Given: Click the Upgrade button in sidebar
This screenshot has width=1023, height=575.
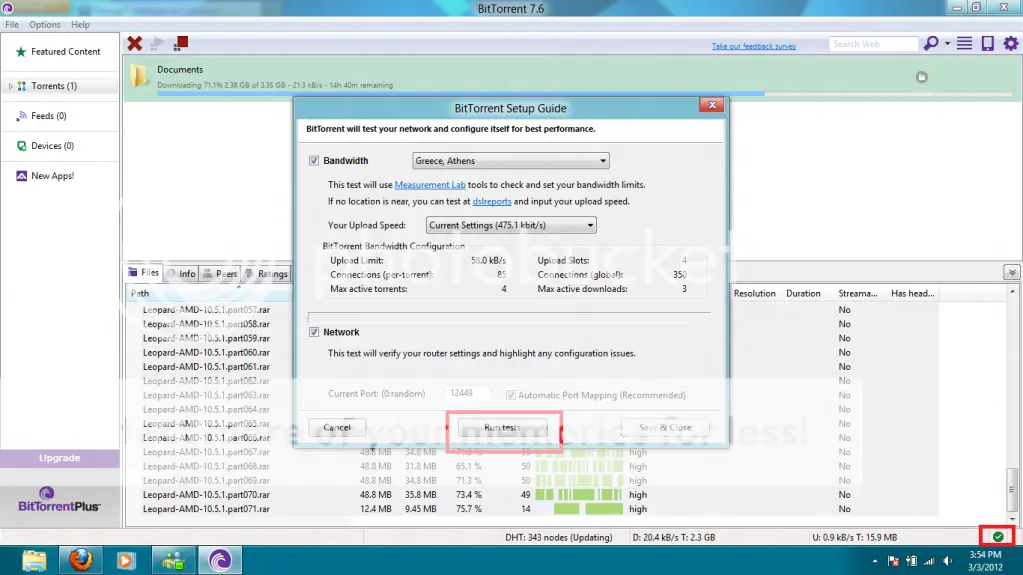Looking at the screenshot, I should [59, 458].
